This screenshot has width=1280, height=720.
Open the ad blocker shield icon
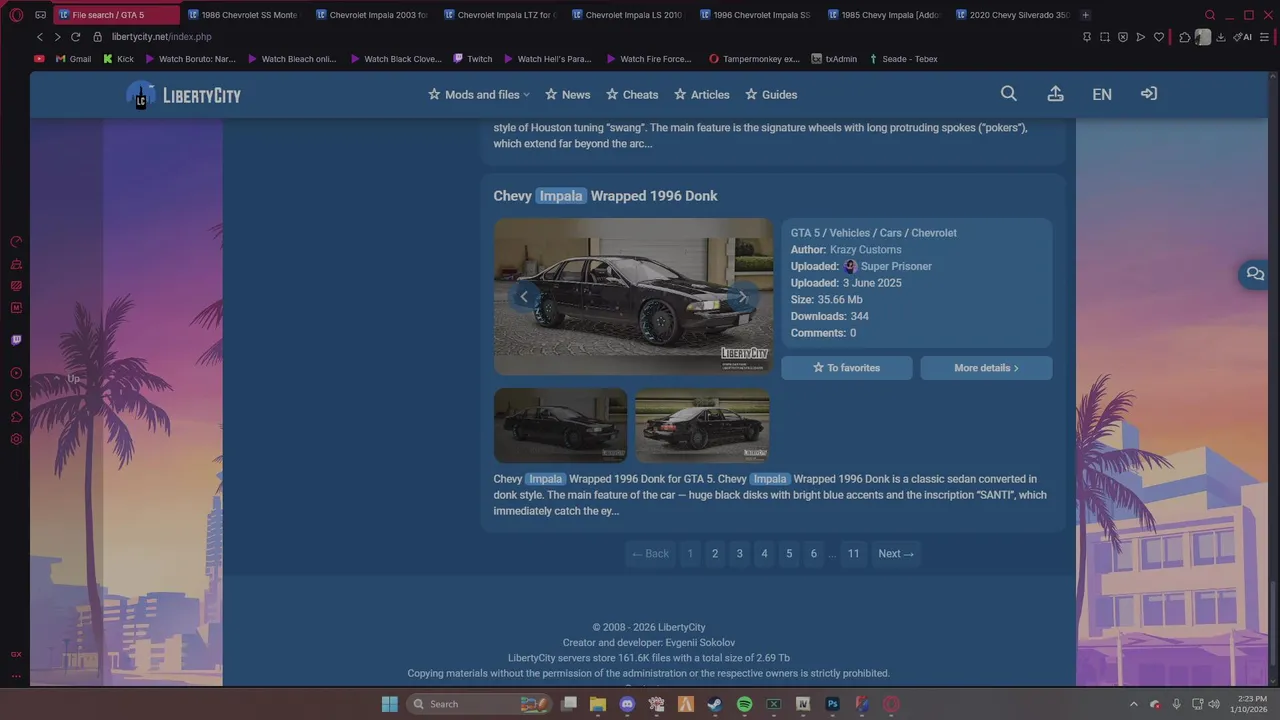1123,37
